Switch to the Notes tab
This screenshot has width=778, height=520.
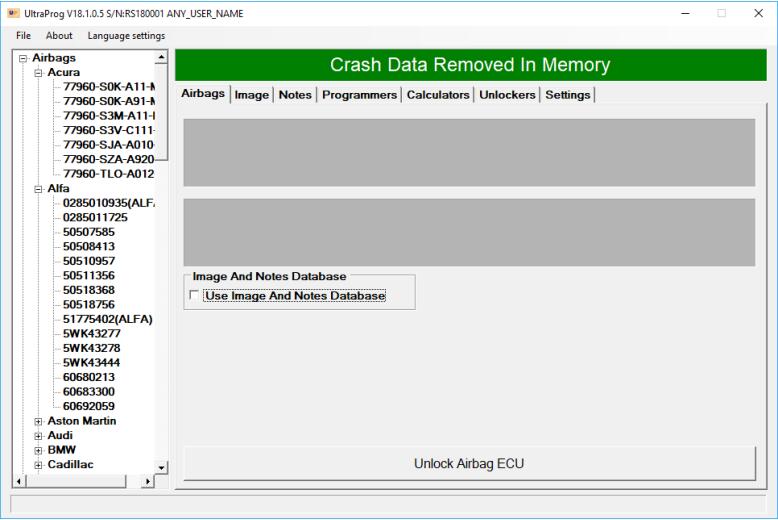click(x=295, y=95)
